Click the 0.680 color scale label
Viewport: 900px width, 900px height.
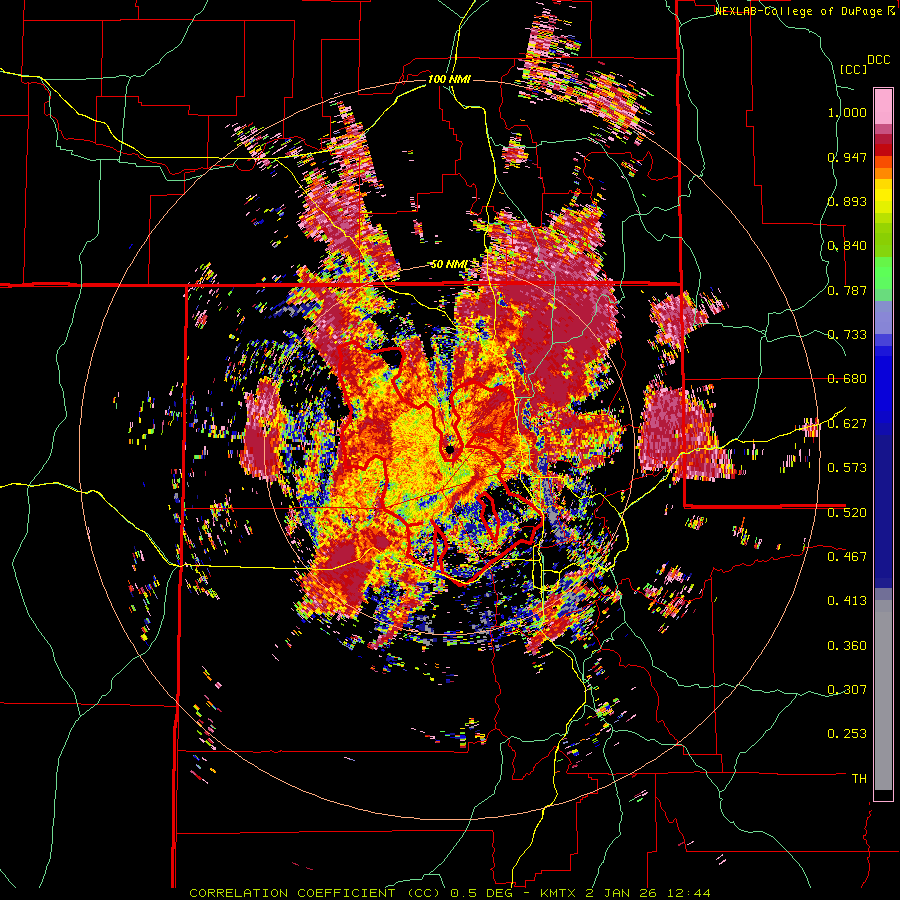[847, 379]
